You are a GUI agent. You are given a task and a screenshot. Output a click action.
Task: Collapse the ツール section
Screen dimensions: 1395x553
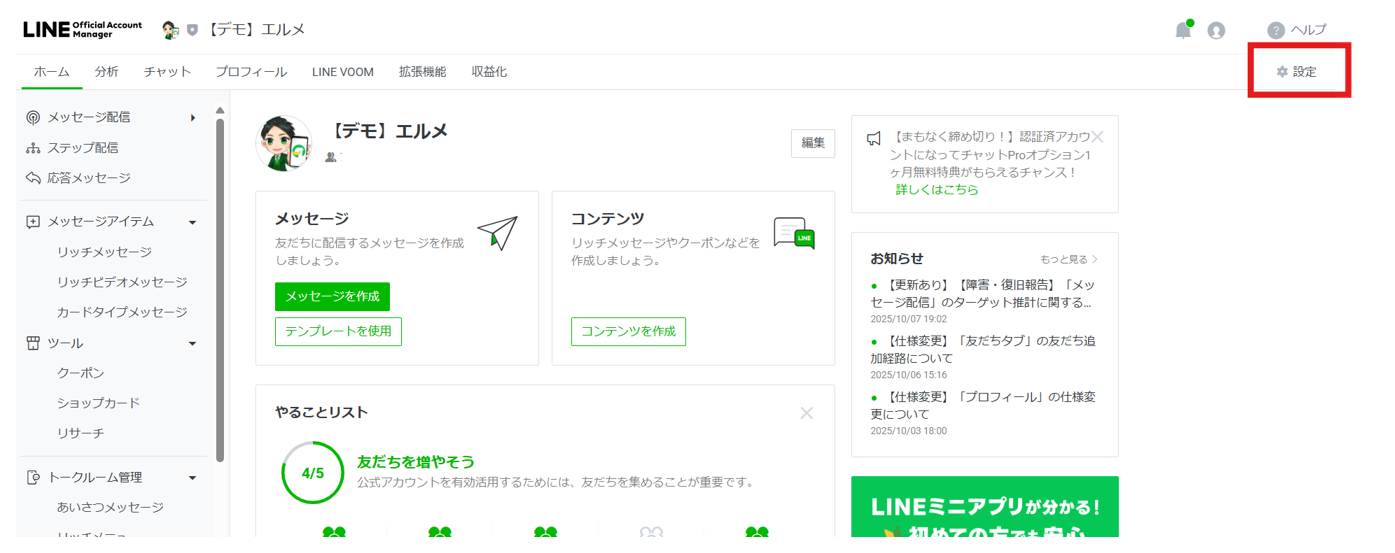click(x=193, y=344)
